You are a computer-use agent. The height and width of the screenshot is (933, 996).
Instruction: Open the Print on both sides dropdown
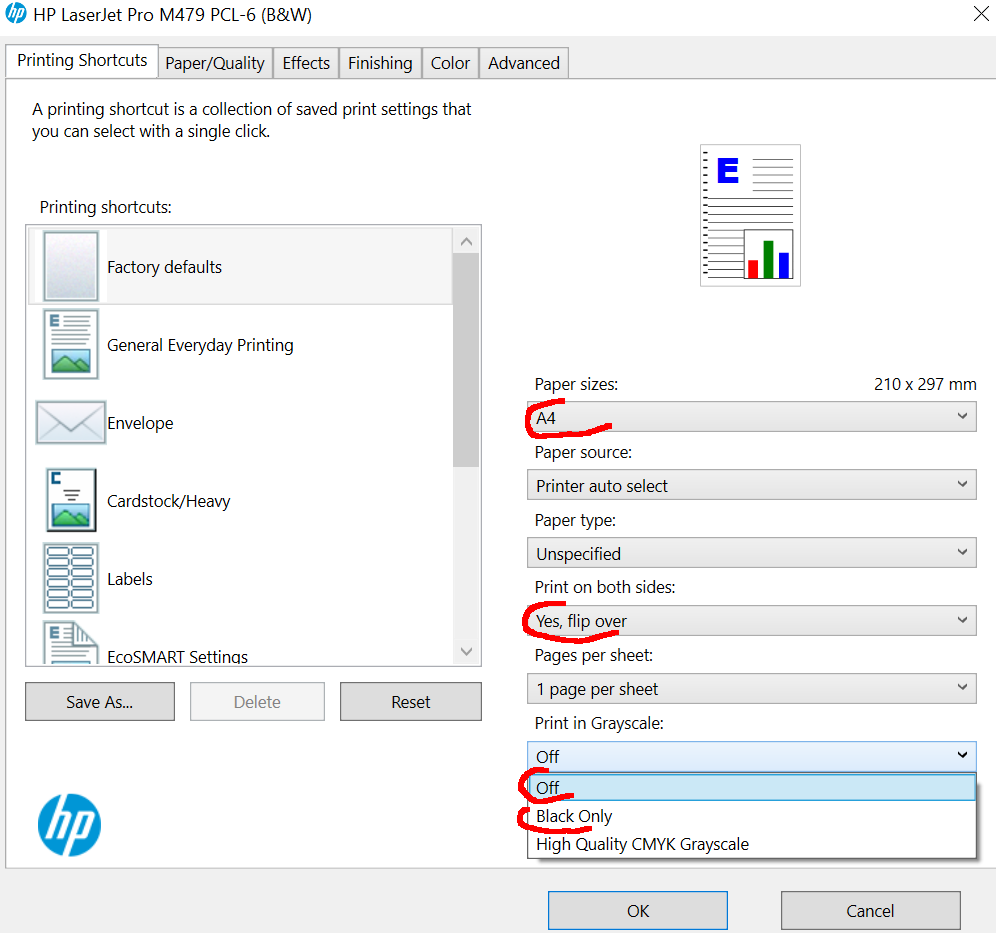point(751,621)
